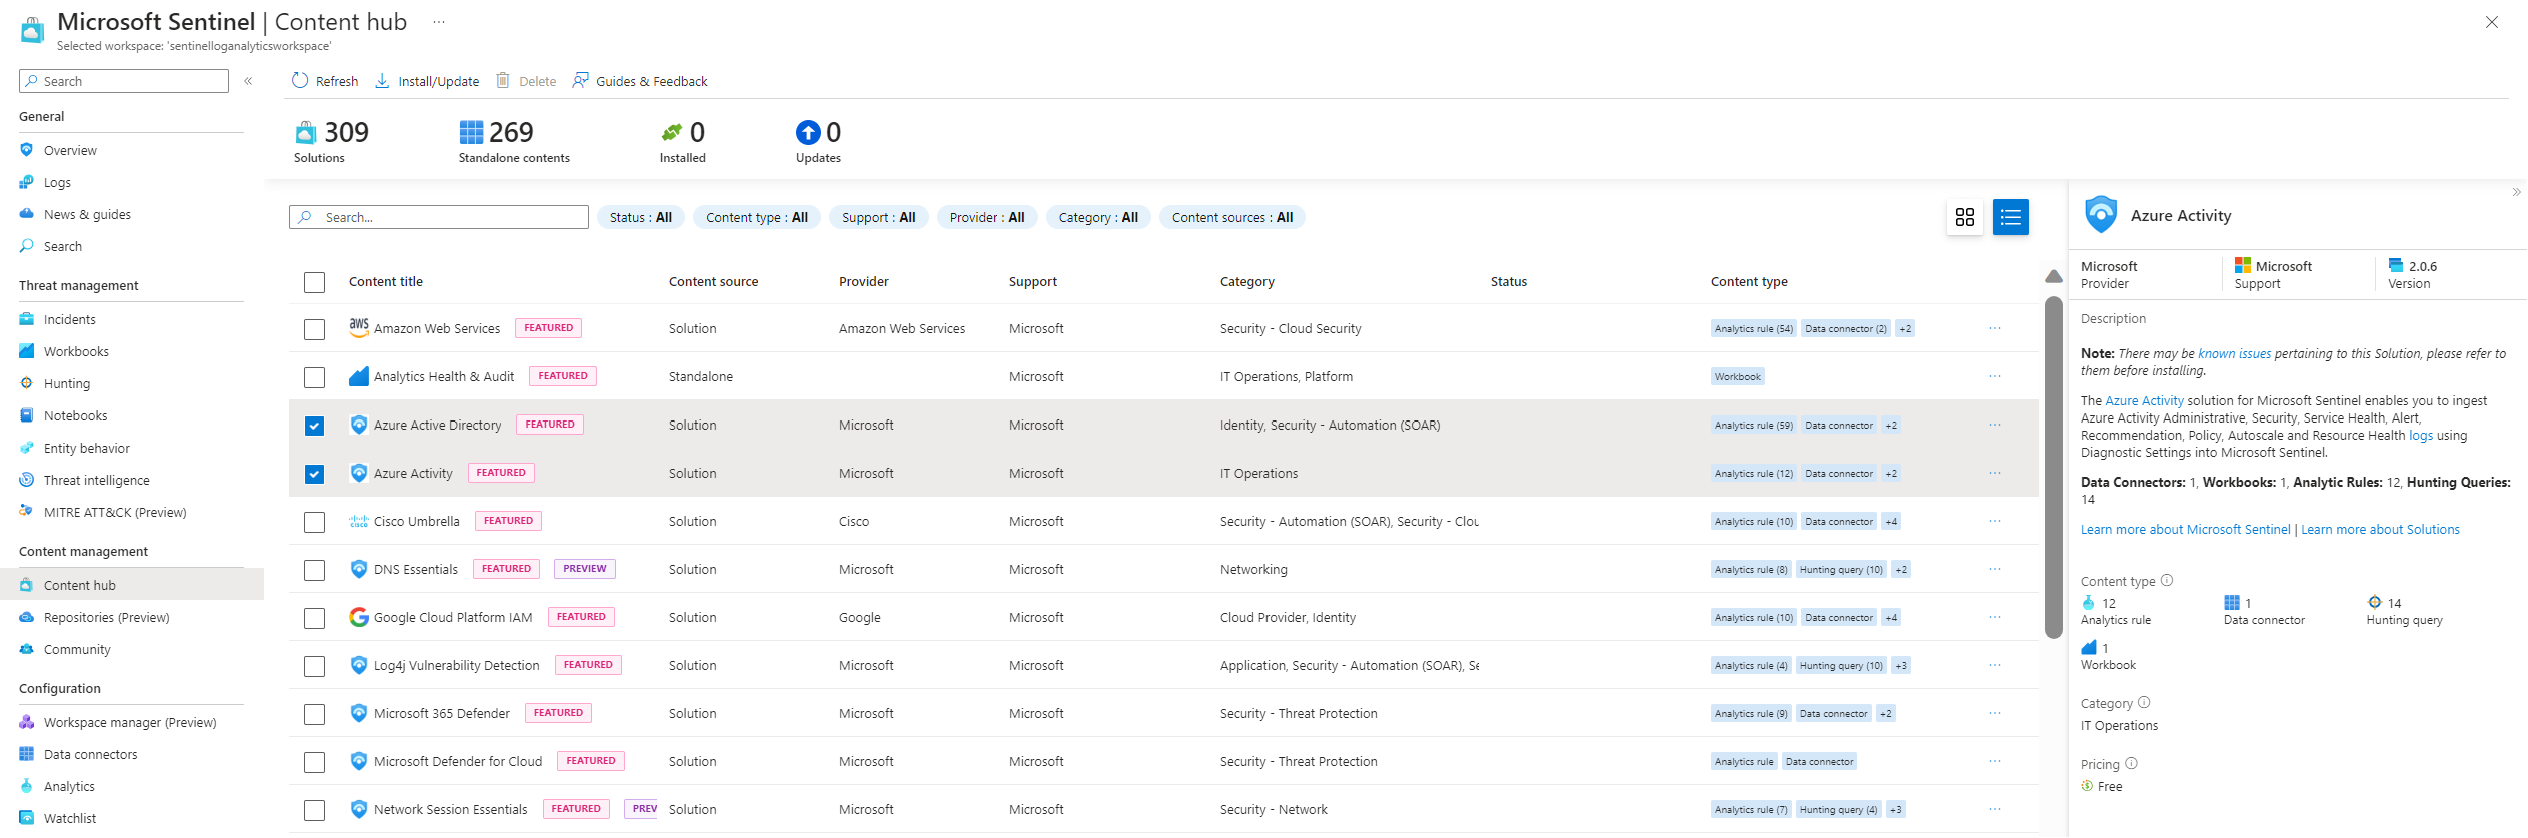Switch to list view
The width and height of the screenshot is (2528, 838).
2011,217
